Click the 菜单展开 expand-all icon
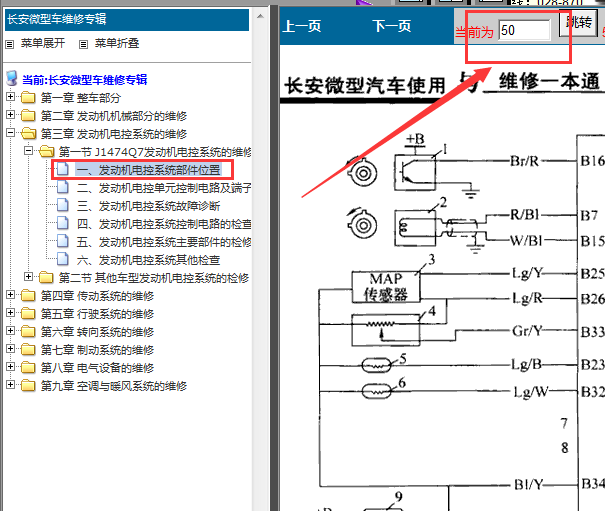The height and width of the screenshot is (511, 605). coord(10,44)
